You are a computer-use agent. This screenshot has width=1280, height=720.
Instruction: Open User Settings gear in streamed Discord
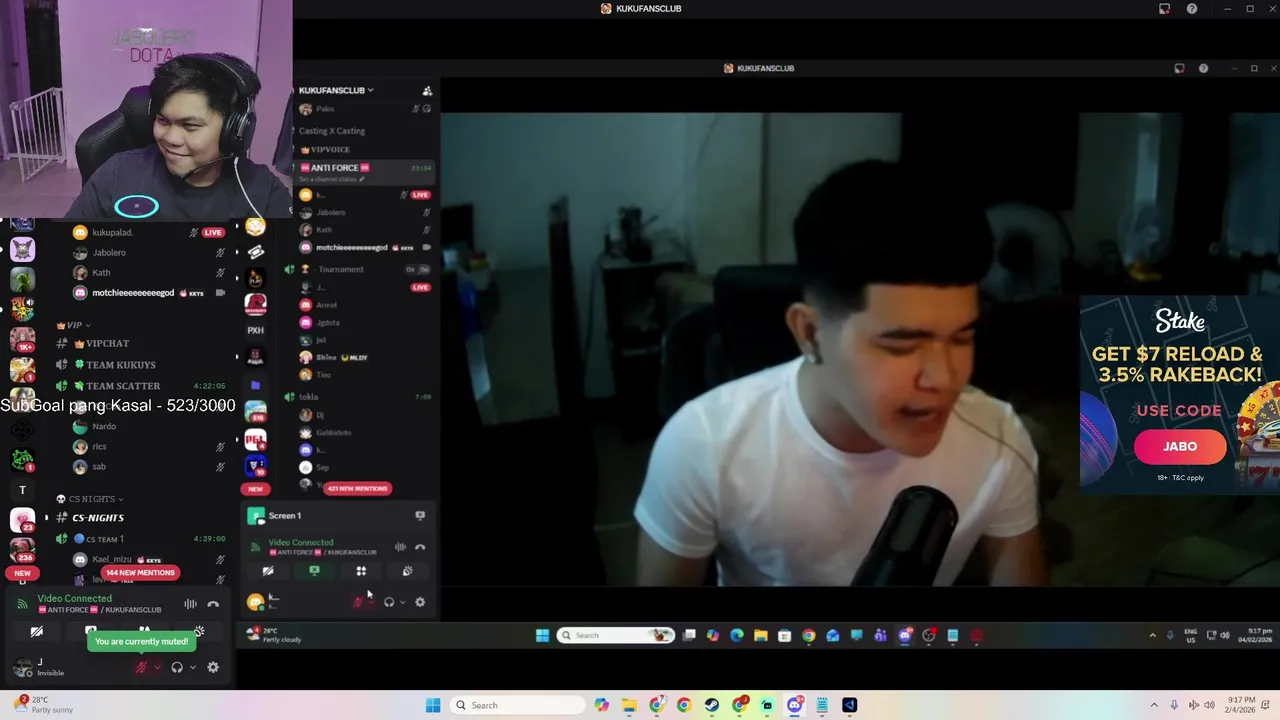click(420, 602)
